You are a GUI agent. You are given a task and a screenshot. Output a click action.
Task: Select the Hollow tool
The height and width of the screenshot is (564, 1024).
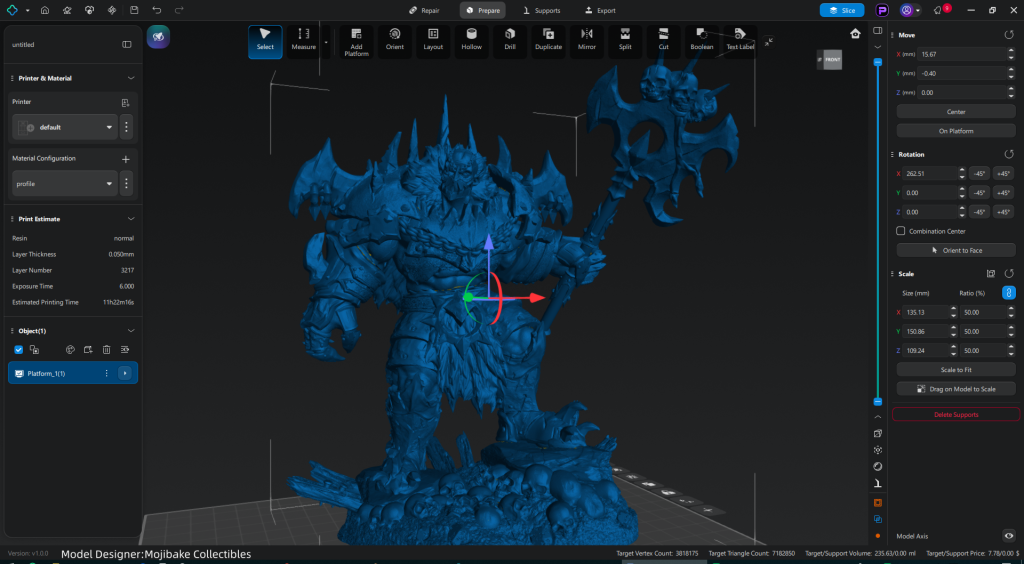tap(471, 41)
